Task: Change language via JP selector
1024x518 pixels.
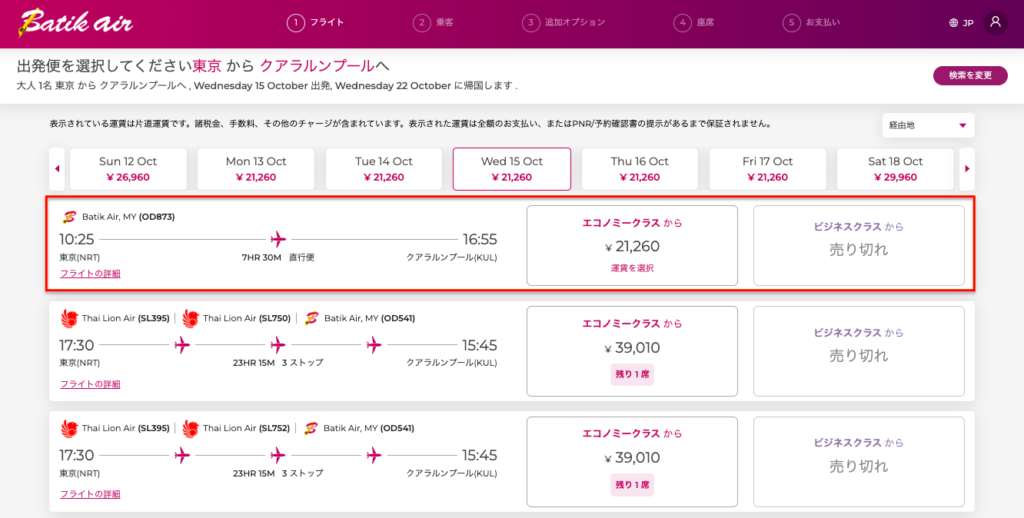Action: (x=961, y=23)
